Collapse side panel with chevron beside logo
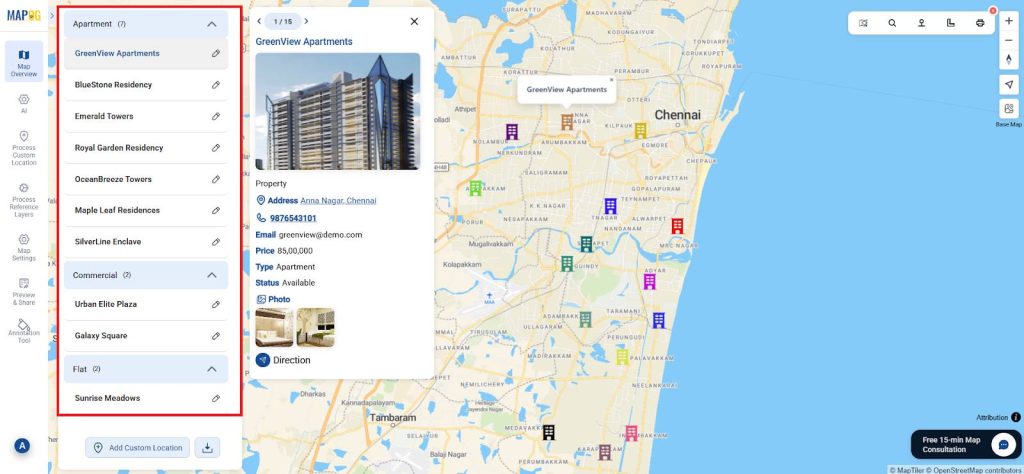The height and width of the screenshot is (474, 1024). (52, 15)
